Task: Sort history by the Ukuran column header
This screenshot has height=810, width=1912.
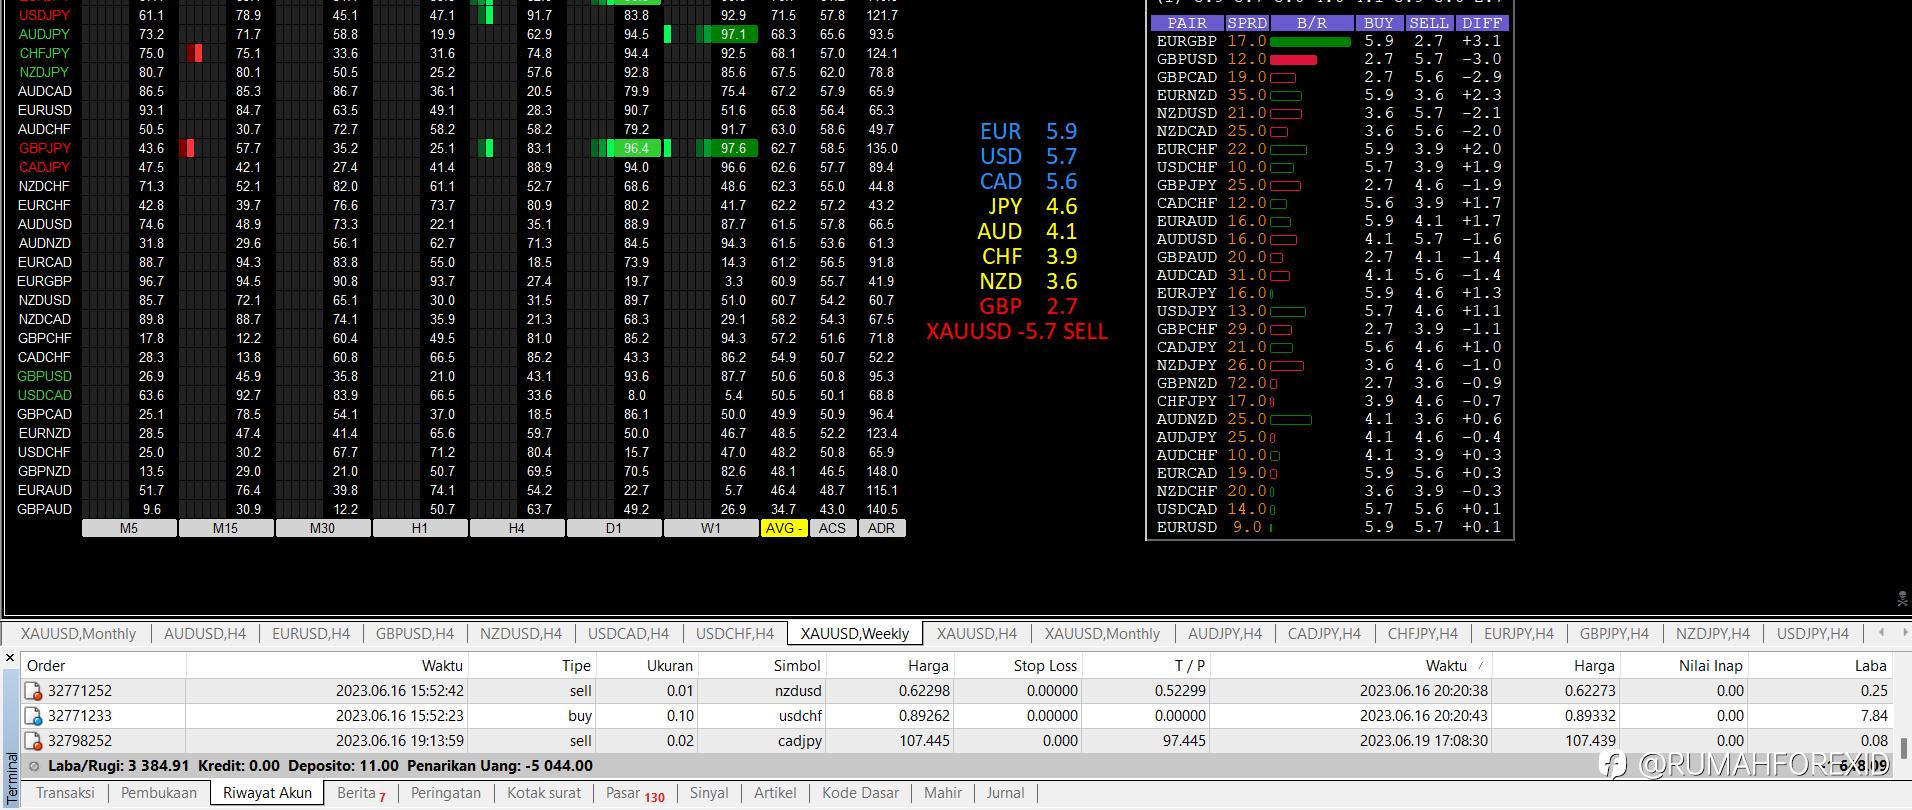Action: [x=647, y=666]
